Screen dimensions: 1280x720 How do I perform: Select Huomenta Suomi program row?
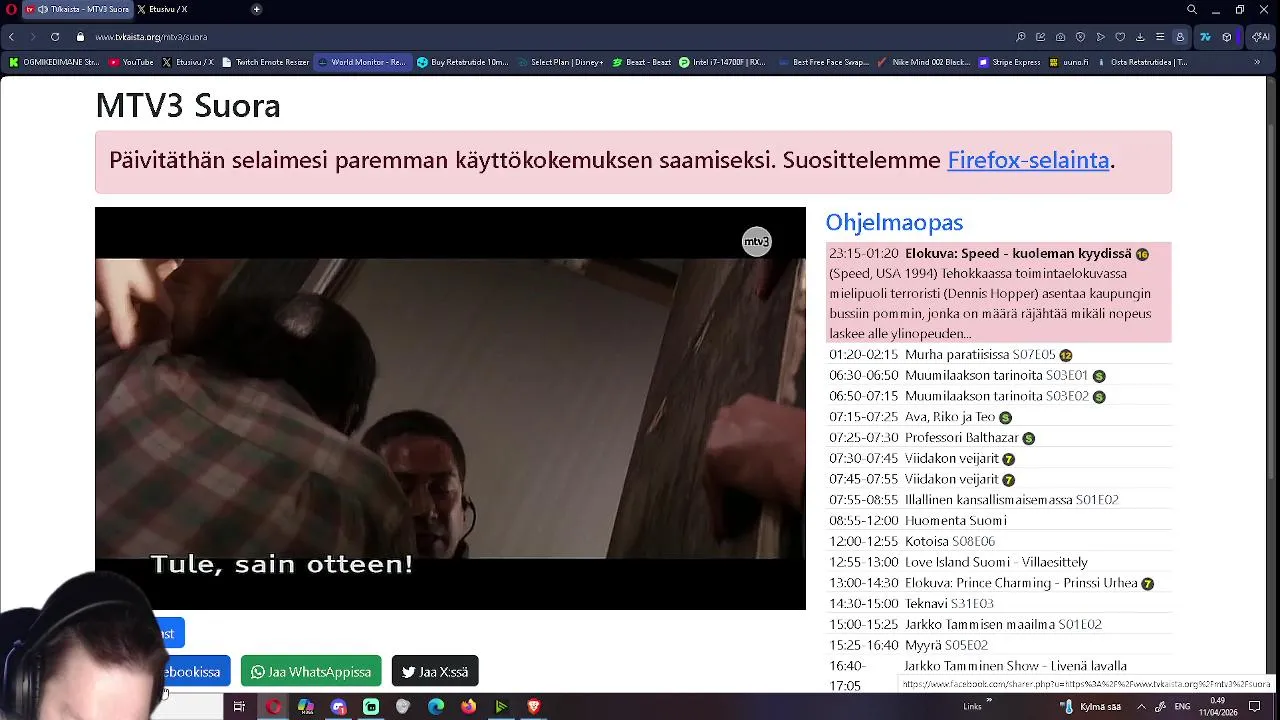click(x=998, y=520)
